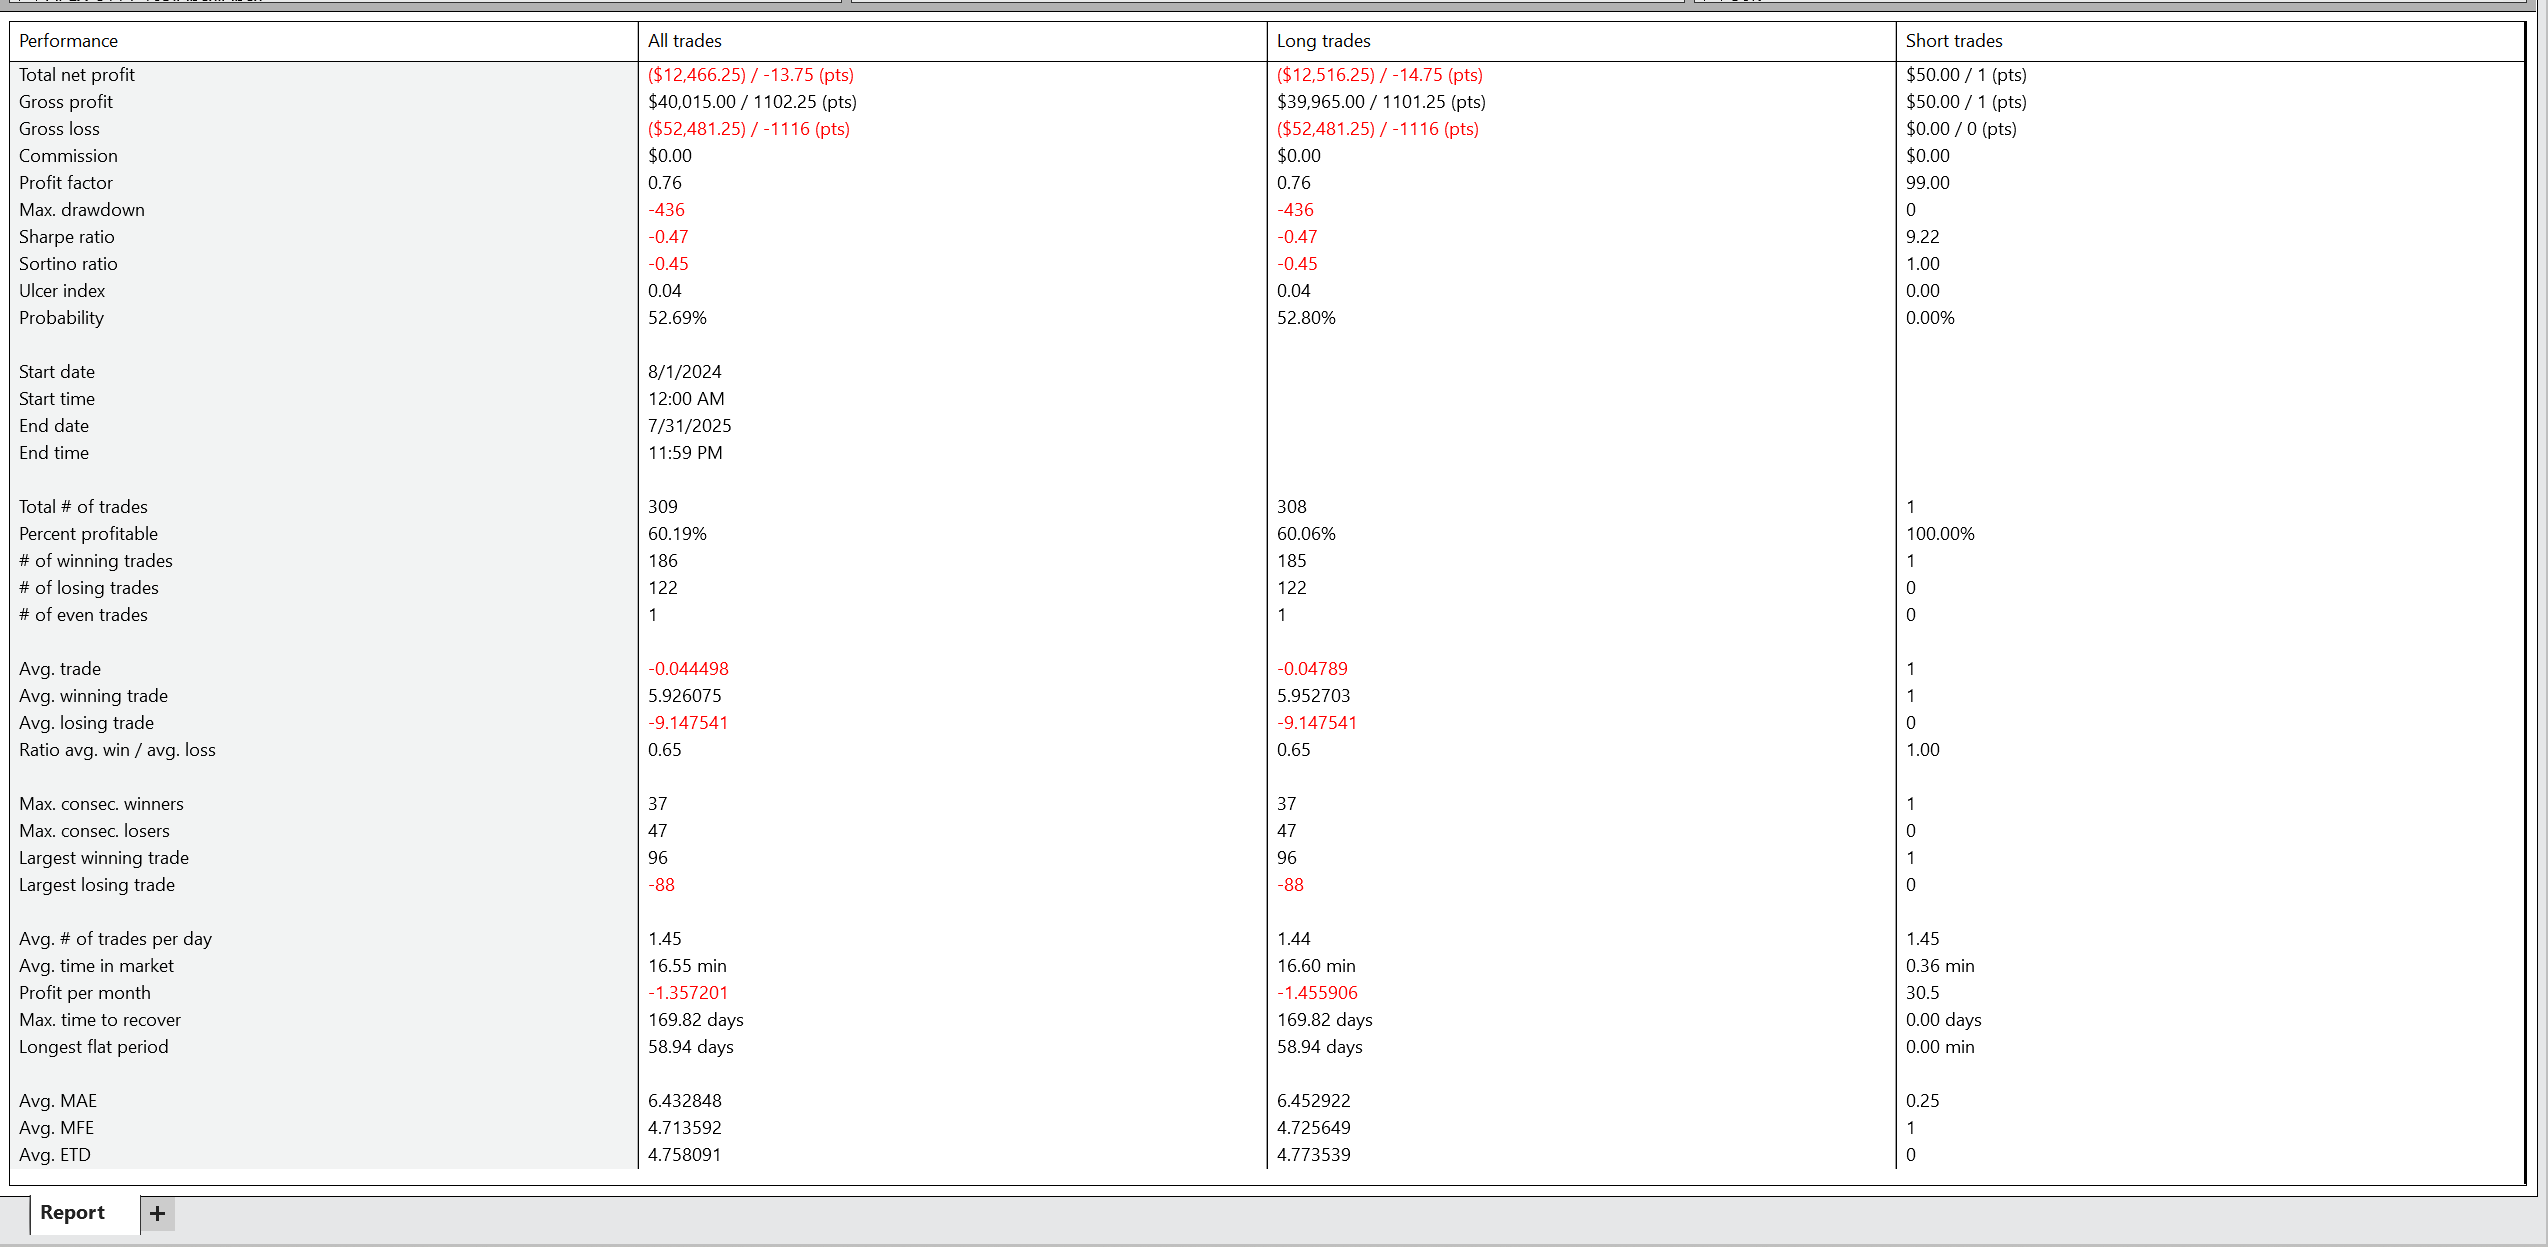Viewport: 2548px width, 1247px height.
Task: Select All trades profit per month -1.357201
Action: point(688,993)
